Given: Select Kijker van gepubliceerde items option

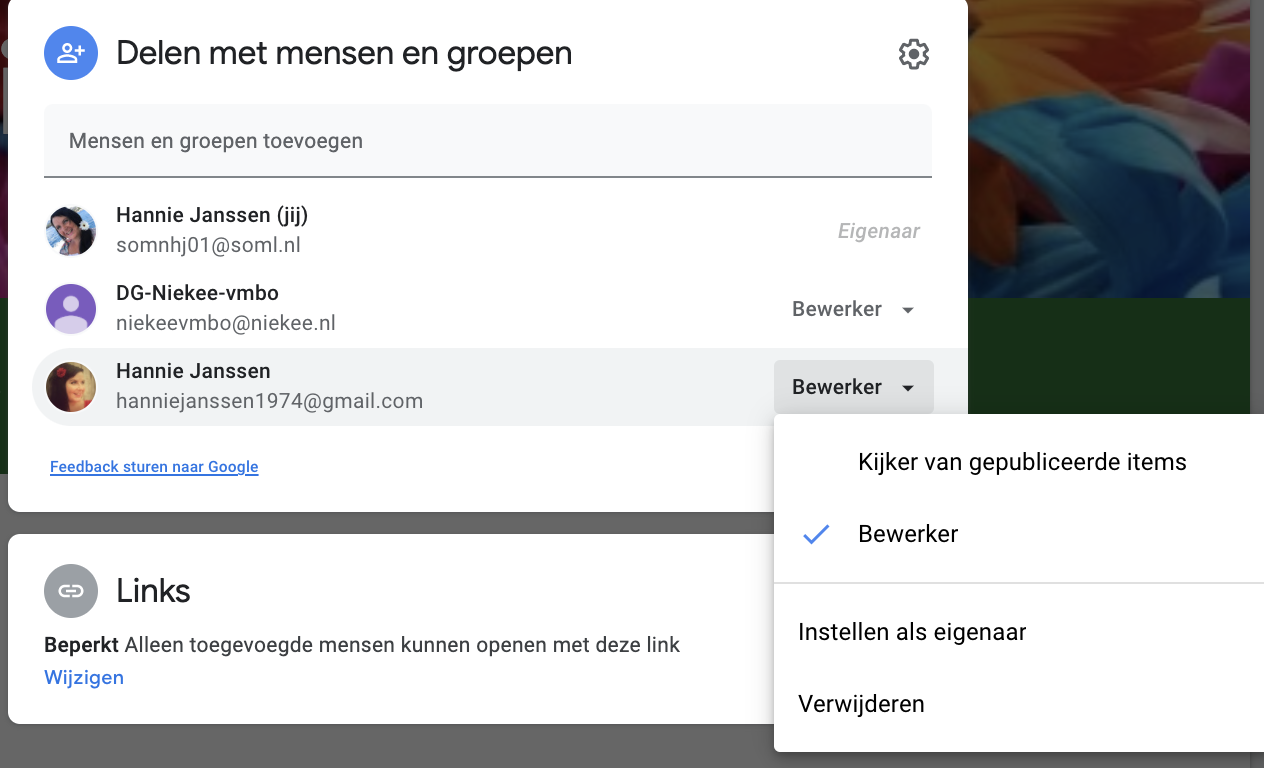Looking at the screenshot, I should tap(1022, 462).
